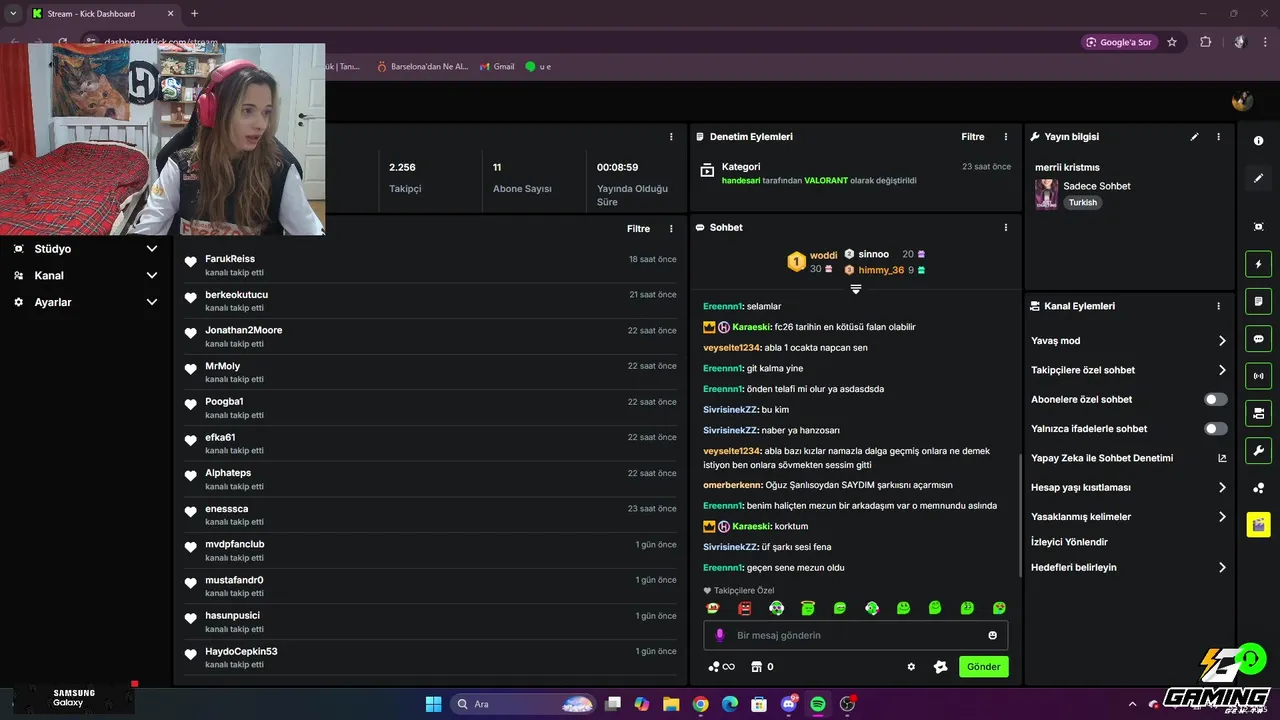Open chat settings gear icon
The width and height of the screenshot is (1280, 720).
(x=911, y=667)
